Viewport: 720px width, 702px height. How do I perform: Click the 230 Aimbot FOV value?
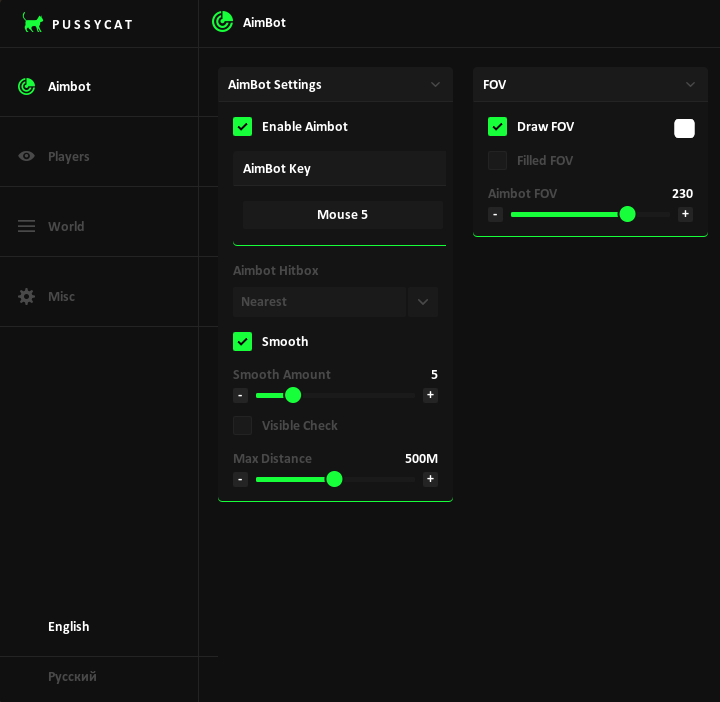coord(682,194)
